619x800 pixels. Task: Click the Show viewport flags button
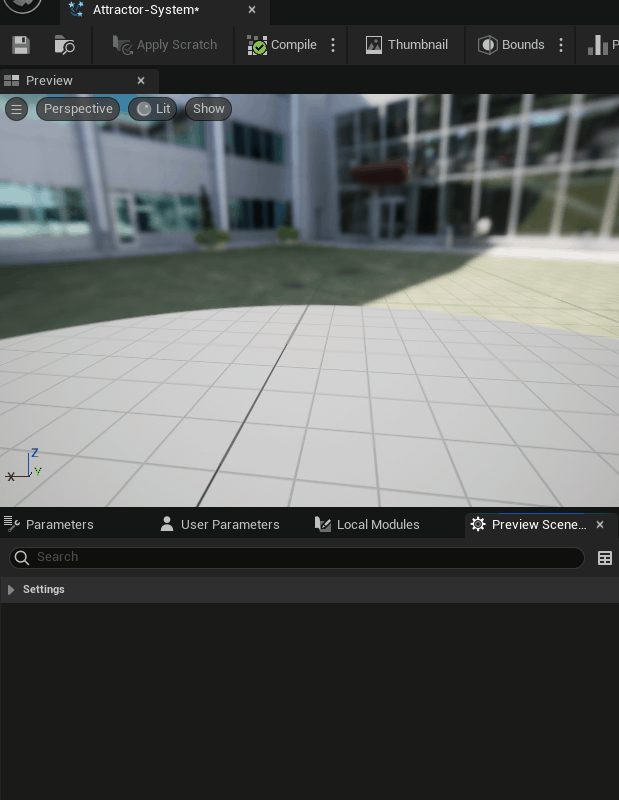point(208,109)
